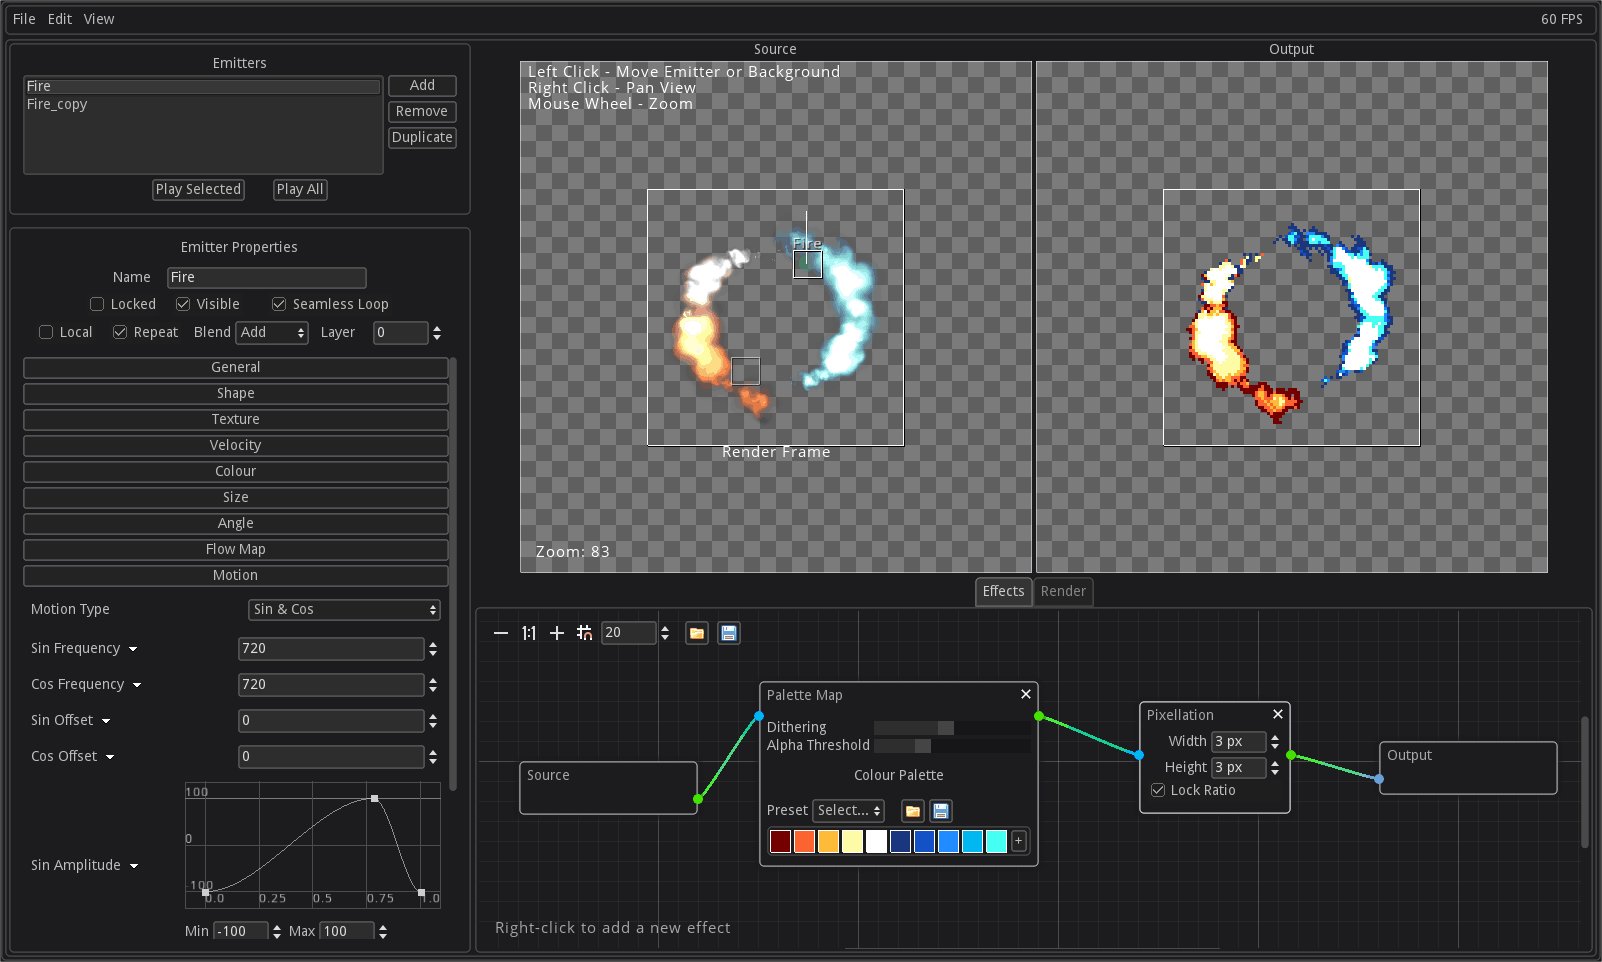Select the white palette swatch

point(877,842)
